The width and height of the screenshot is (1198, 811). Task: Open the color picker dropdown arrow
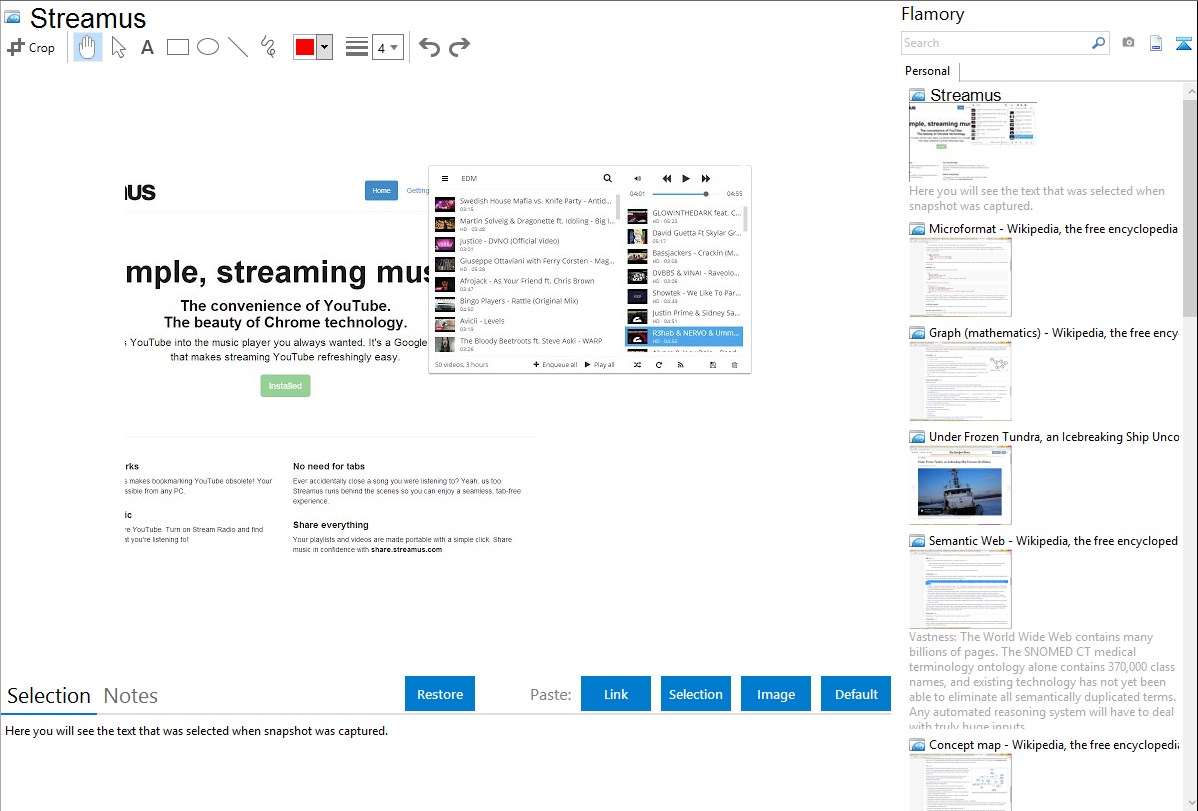point(325,47)
